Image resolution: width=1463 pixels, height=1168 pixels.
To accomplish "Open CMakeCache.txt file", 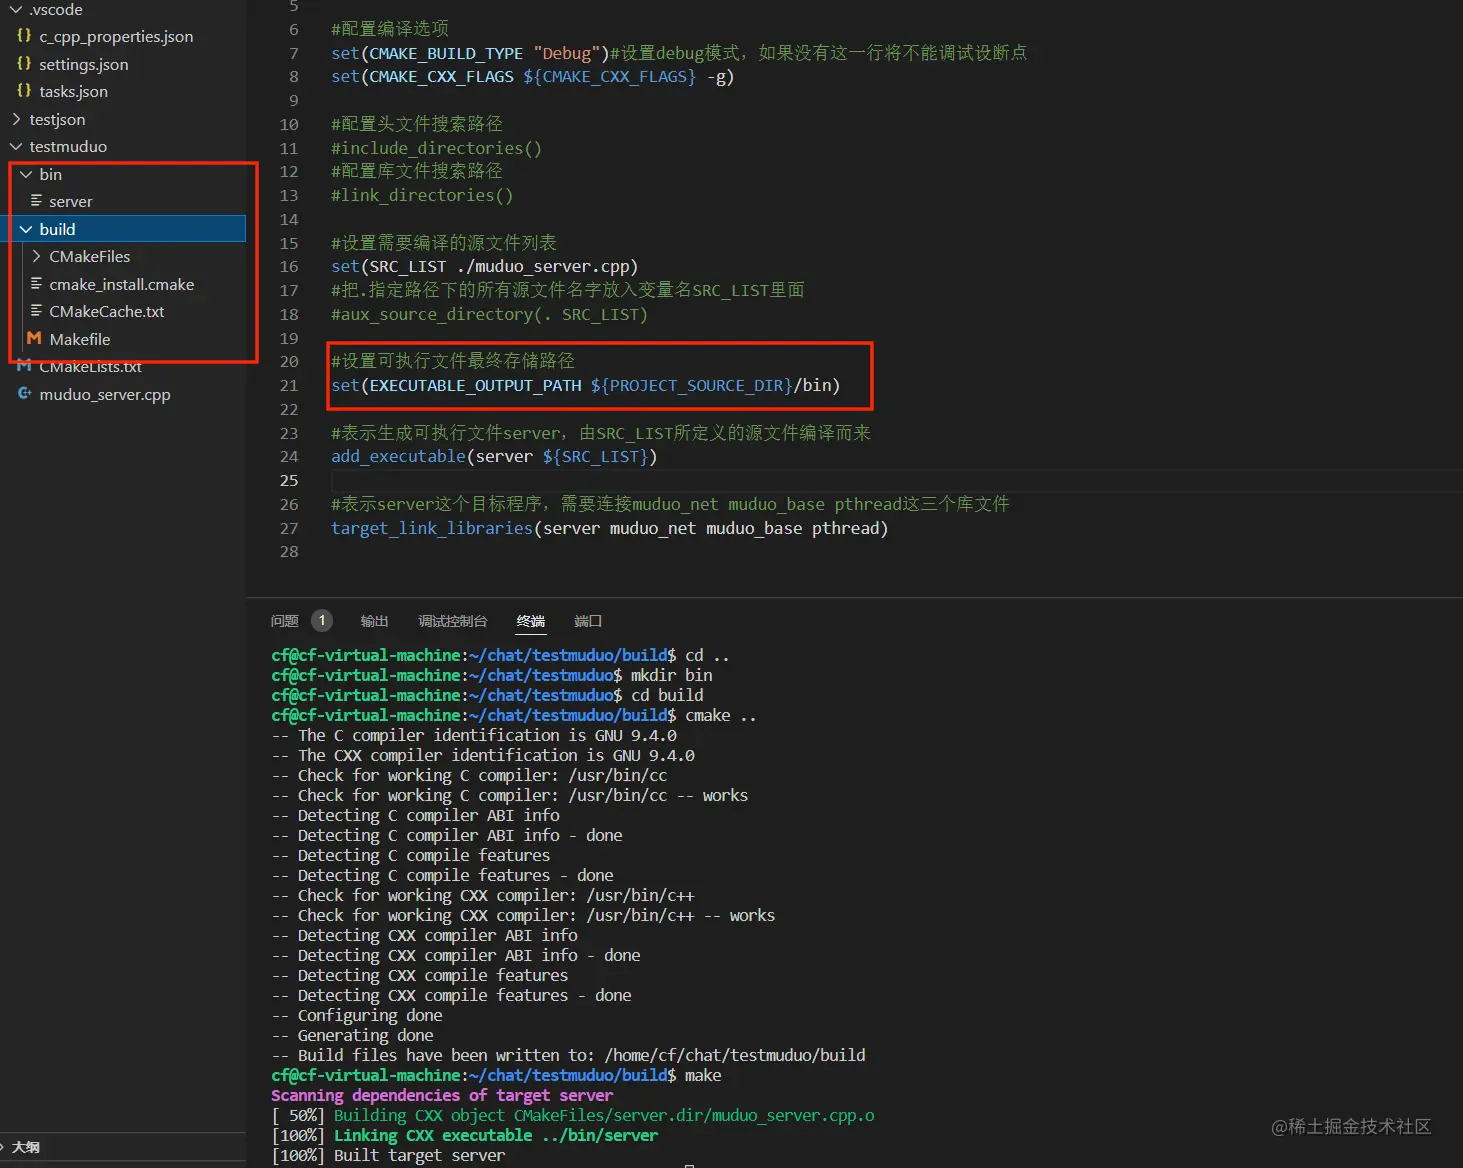I will 107,311.
